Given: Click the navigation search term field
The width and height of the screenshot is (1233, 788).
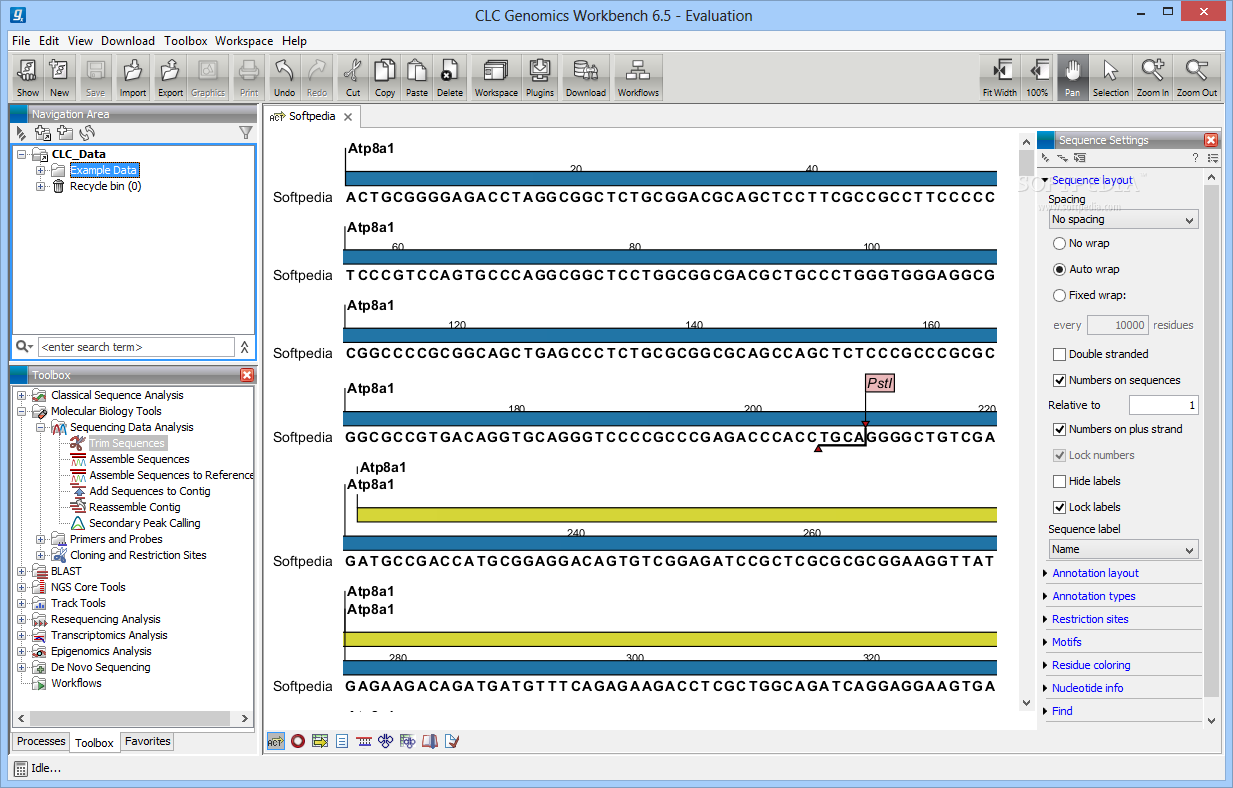Looking at the screenshot, I should [x=136, y=347].
